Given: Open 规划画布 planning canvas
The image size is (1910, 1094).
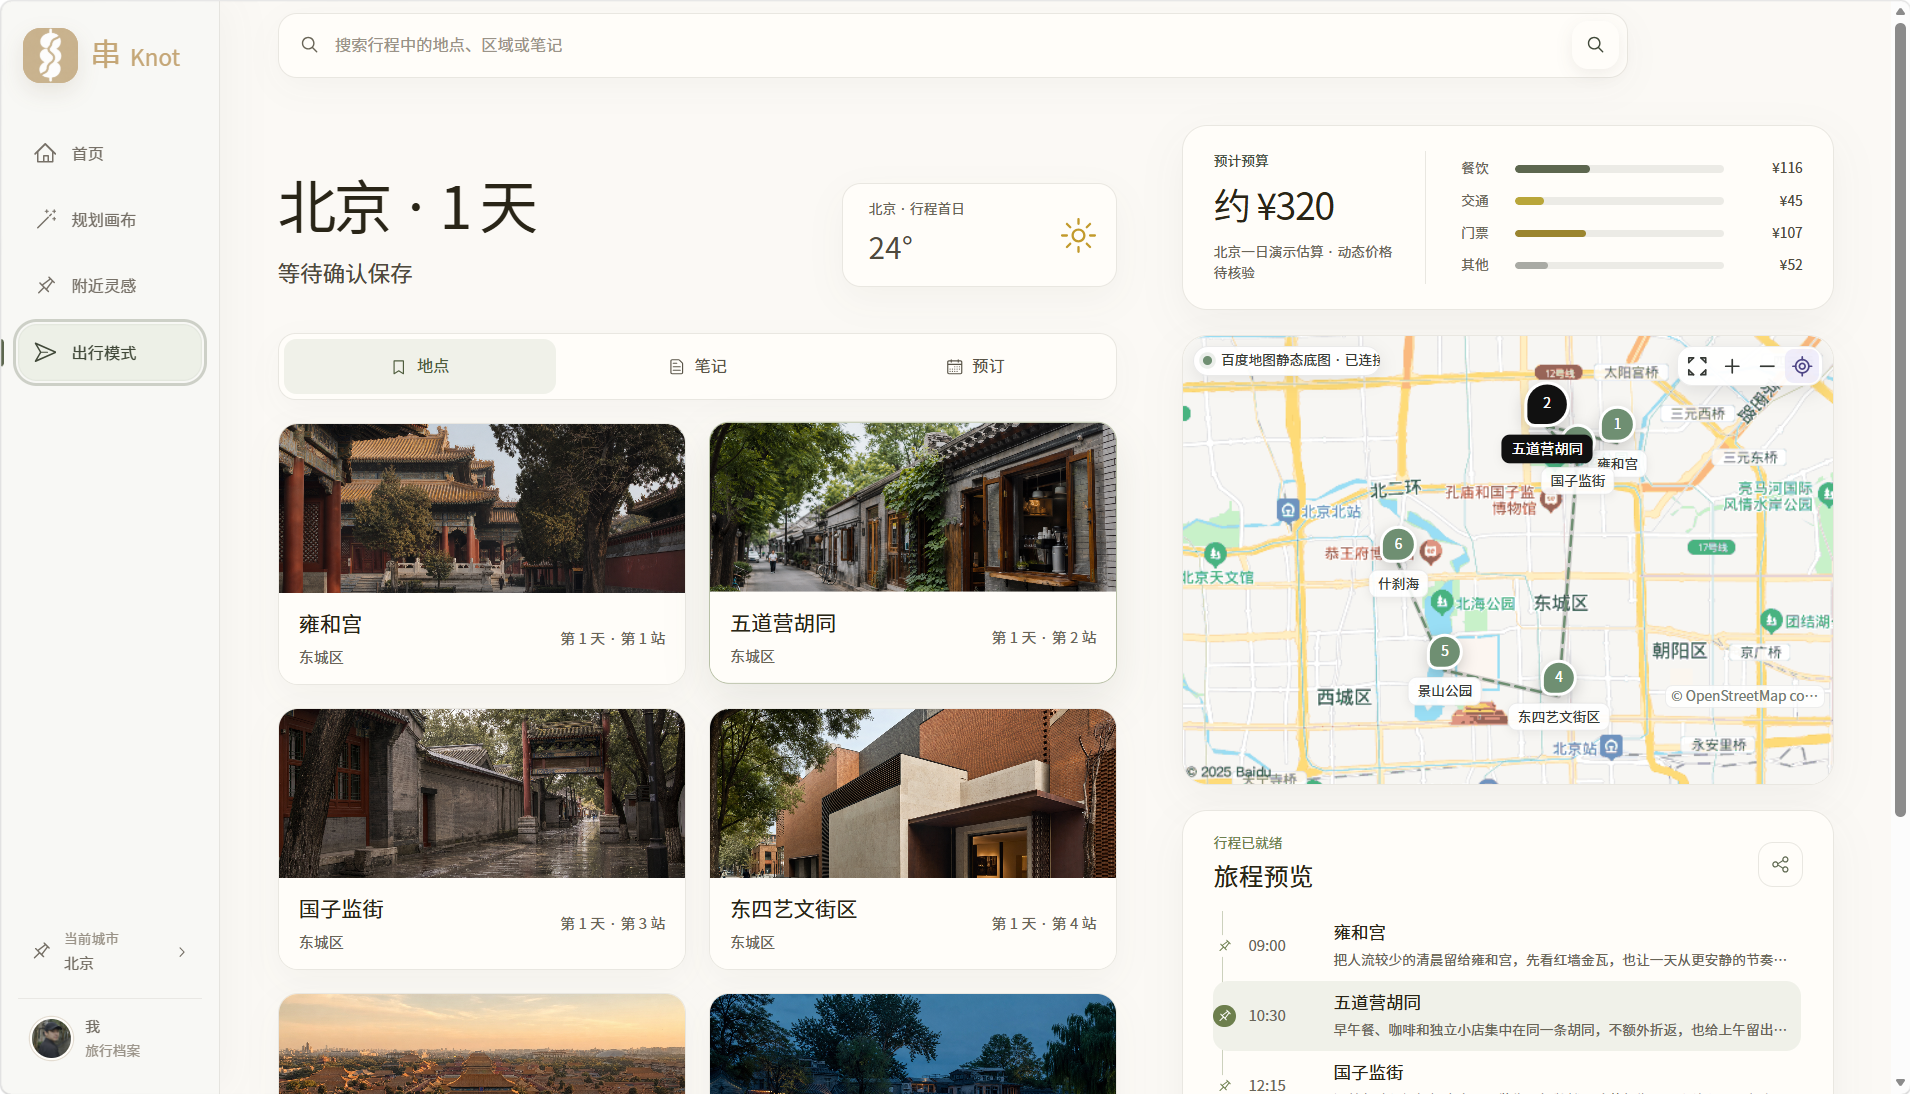Looking at the screenshot, I should point(110,220).
